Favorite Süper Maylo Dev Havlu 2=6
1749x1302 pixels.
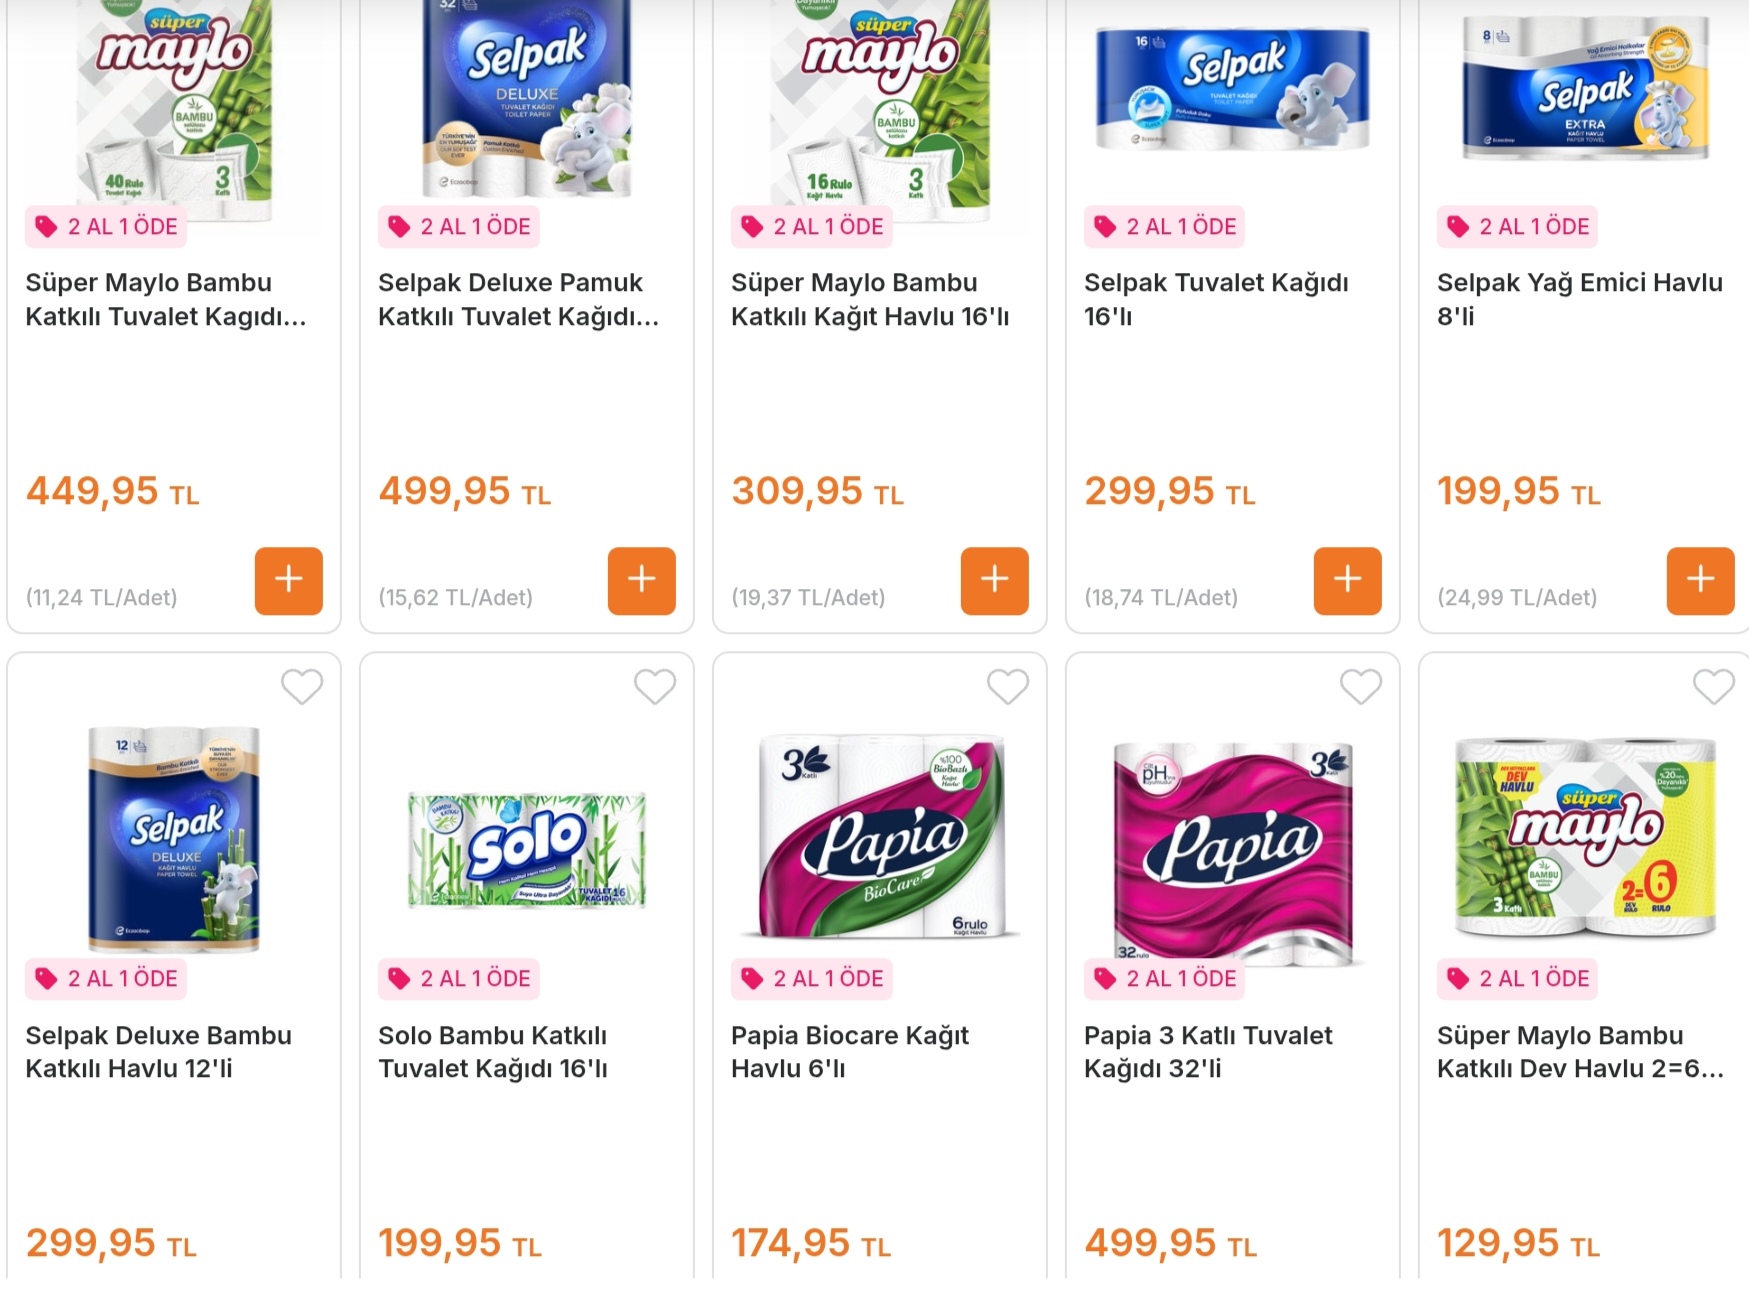(1714, 687)
